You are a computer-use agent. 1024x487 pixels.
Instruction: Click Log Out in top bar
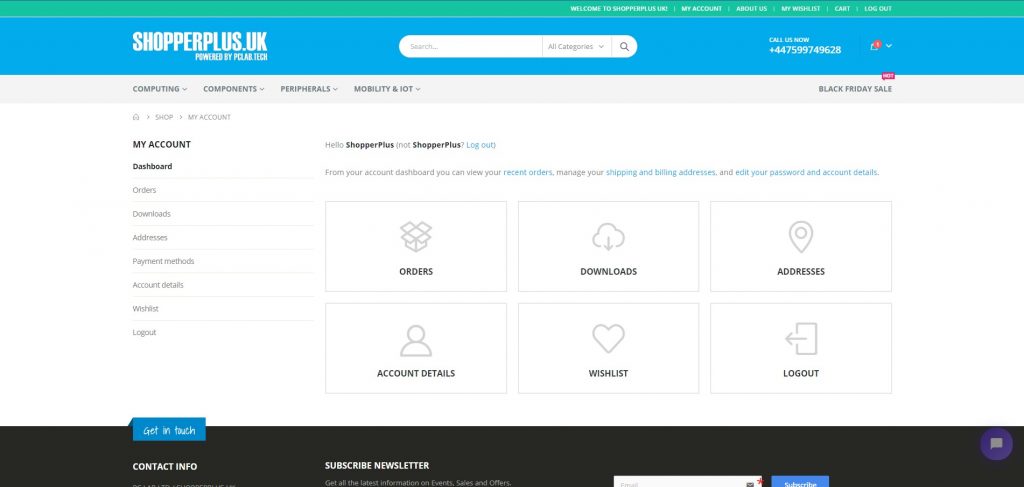(x=878, y=8)
